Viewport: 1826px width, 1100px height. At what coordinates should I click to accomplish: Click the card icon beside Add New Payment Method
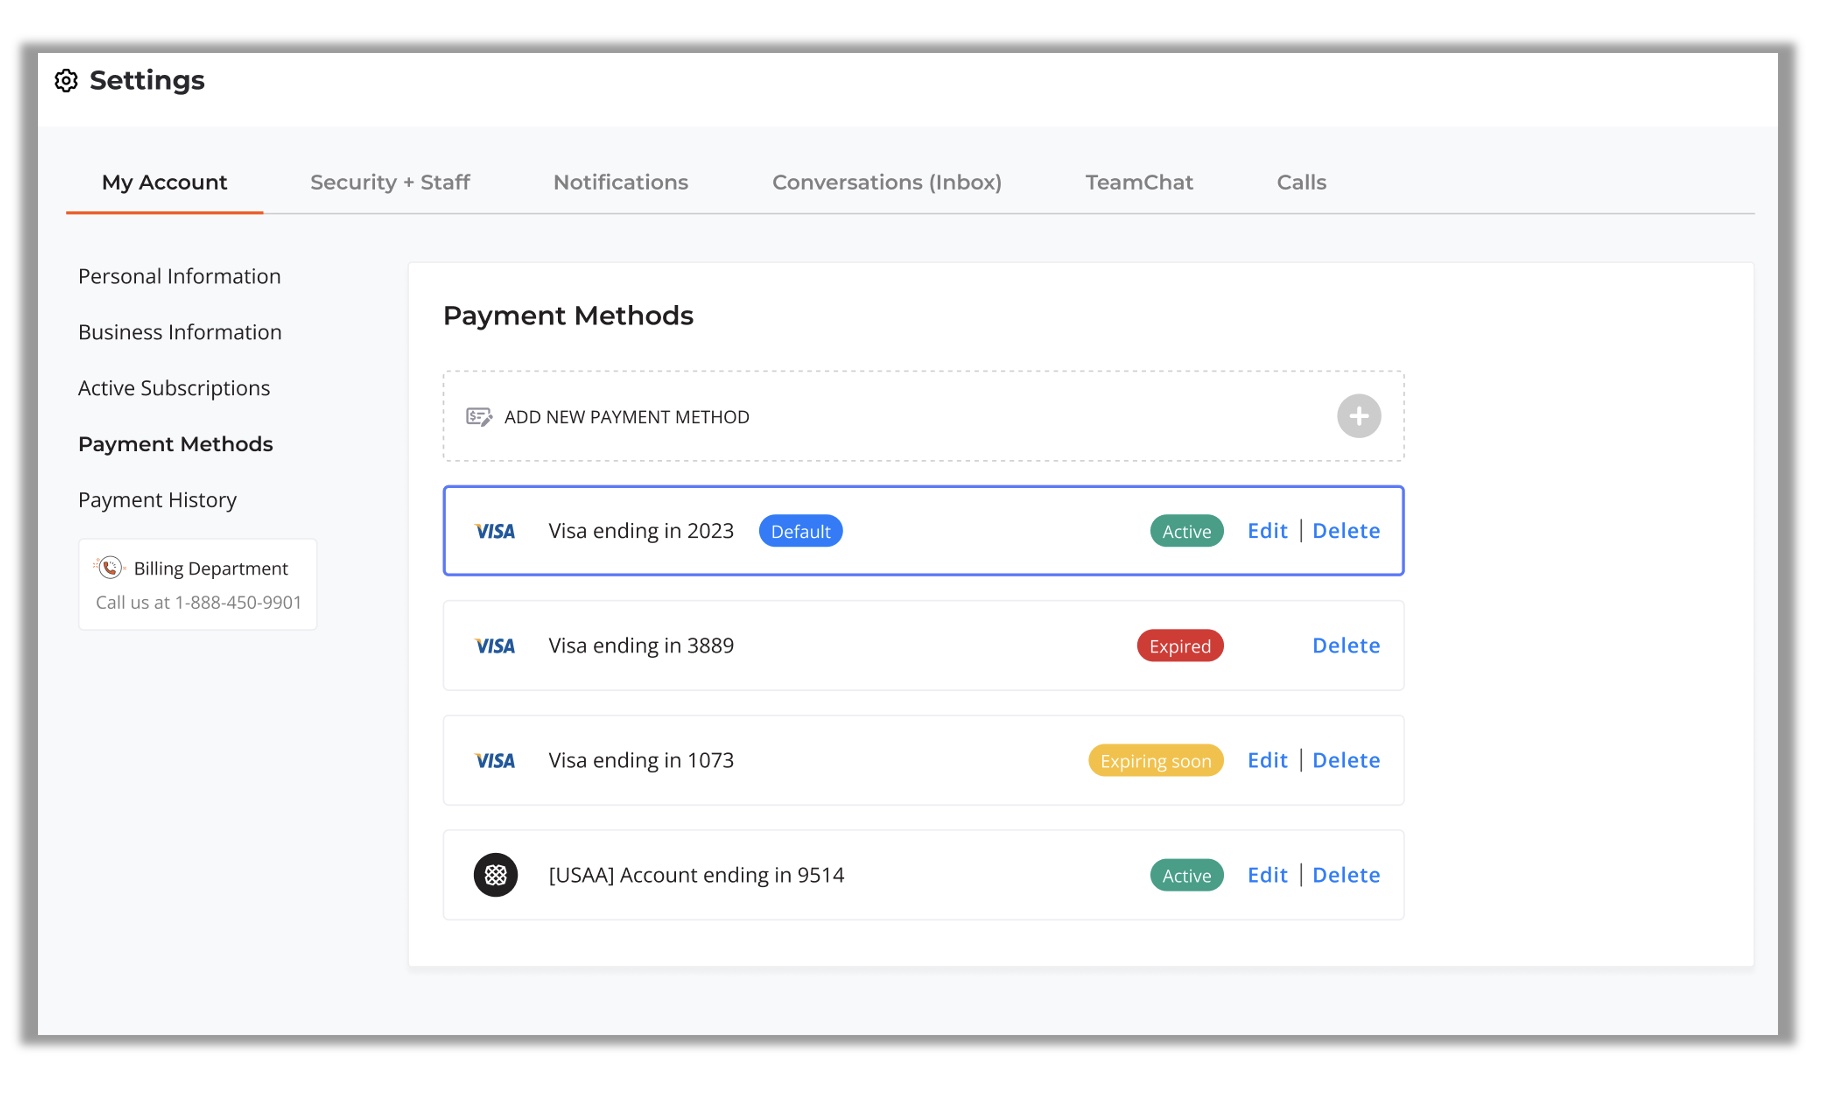(479, 417)
